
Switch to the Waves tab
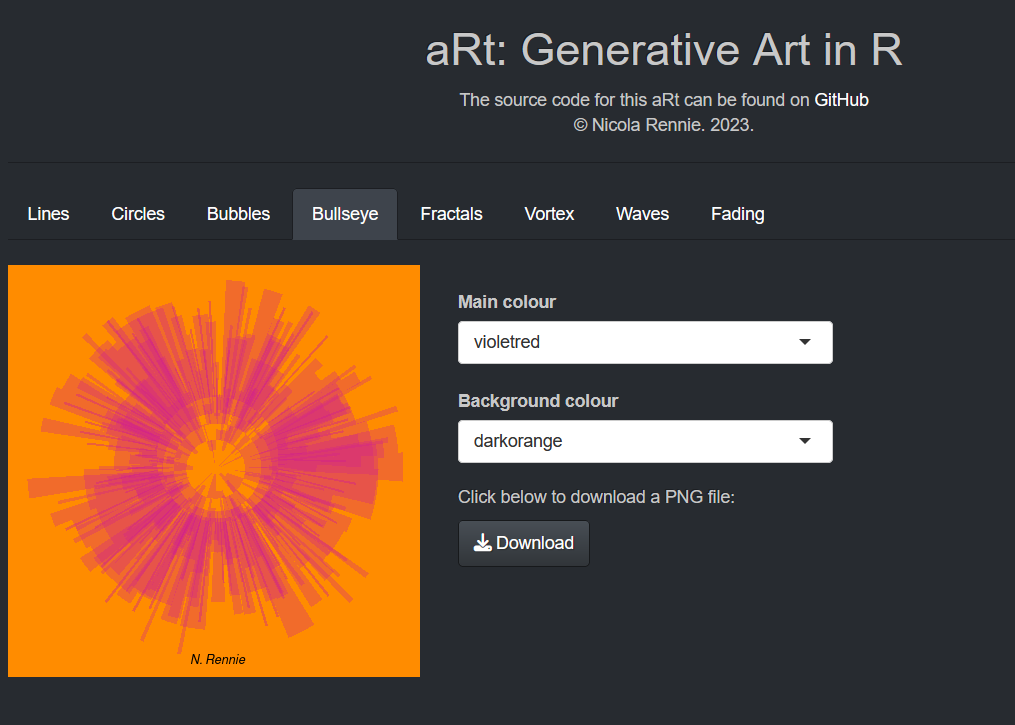[x=642, y=214]
